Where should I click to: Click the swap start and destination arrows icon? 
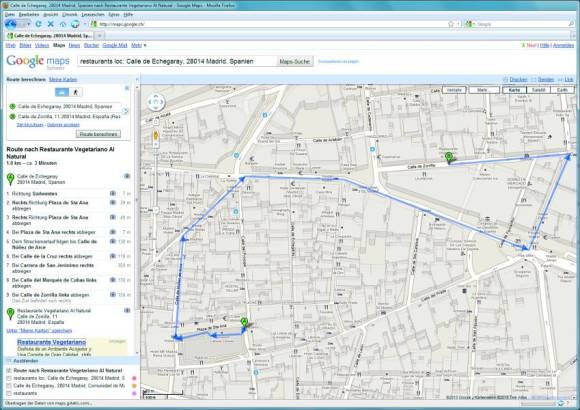click(126, 111)
